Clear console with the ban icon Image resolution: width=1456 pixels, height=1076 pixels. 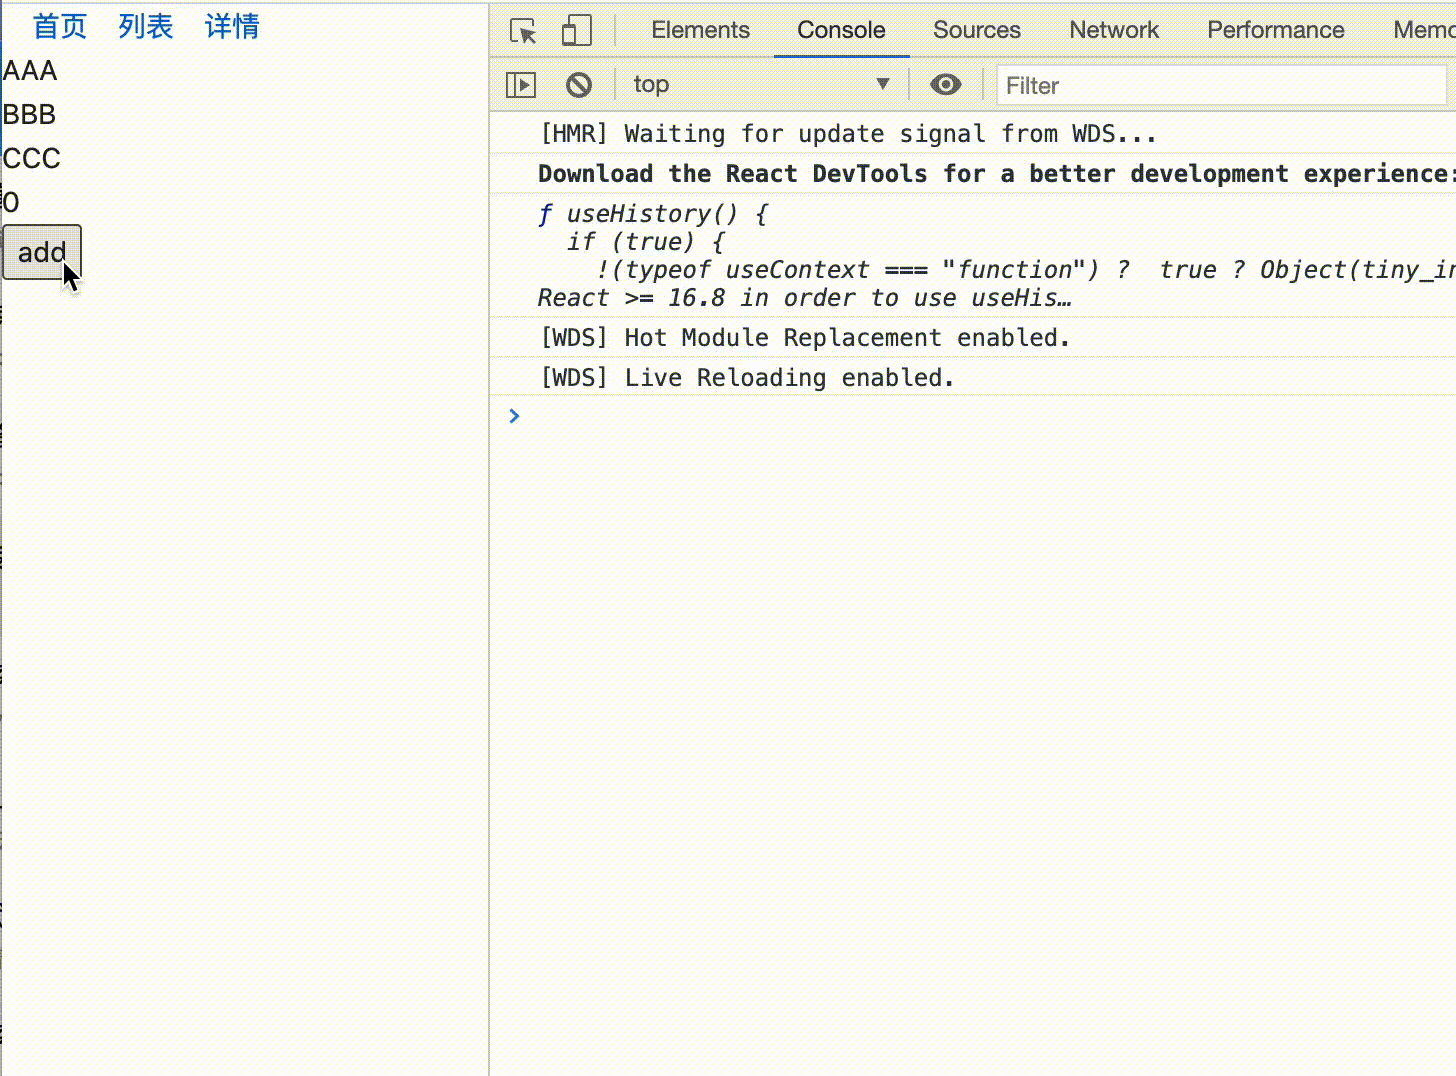click(579, 85)
